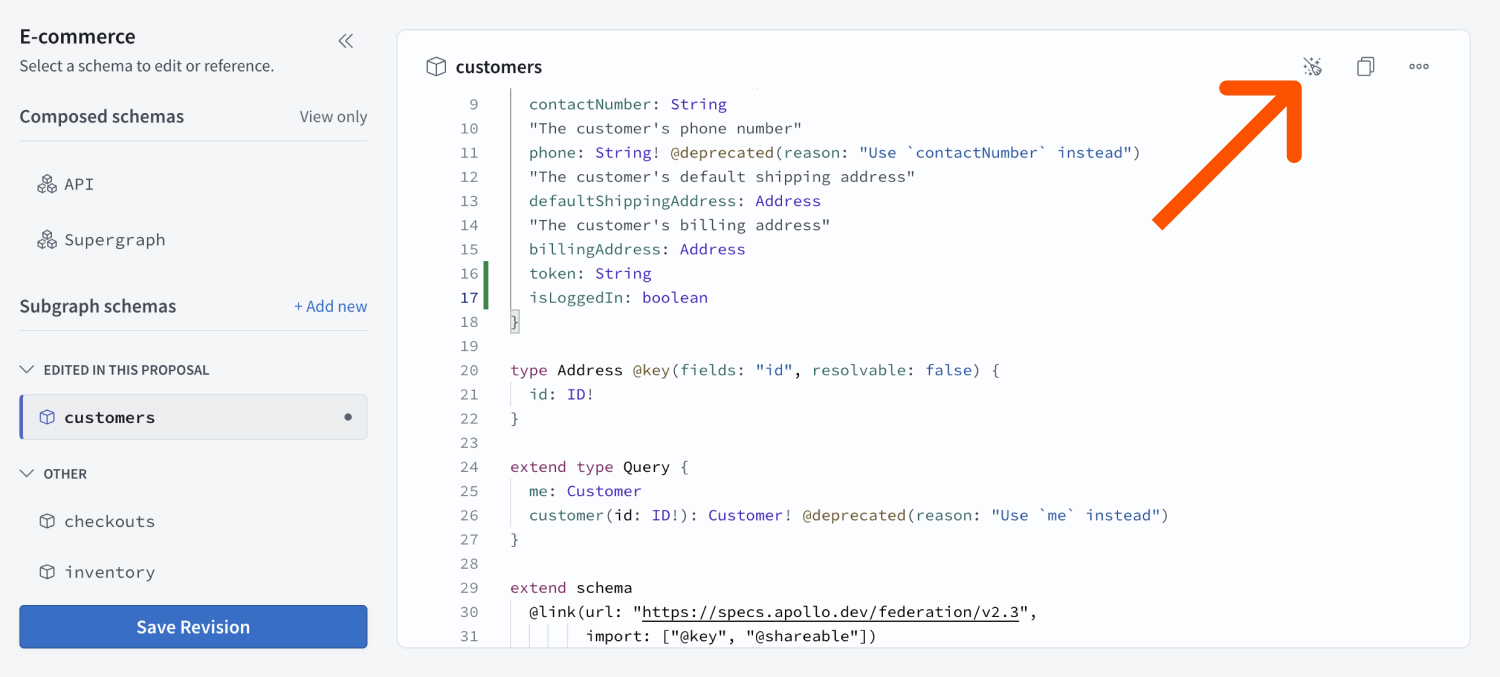Viewport: 1500px width, 677px height.
Task: Click the View only label
Action: (x=333, y=116)
